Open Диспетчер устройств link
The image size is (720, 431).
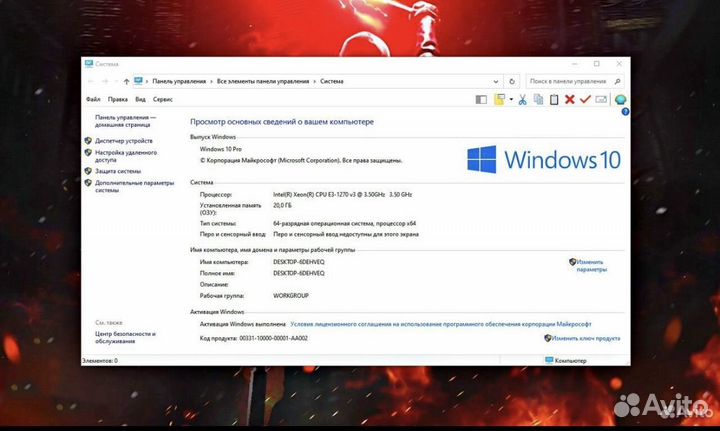[124, 141]
